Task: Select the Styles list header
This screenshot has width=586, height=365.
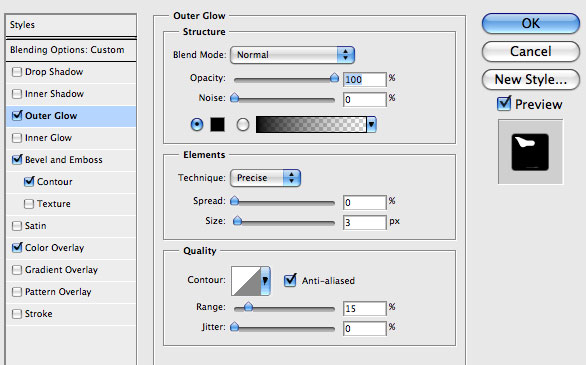Action: click(x=71, y=25)
